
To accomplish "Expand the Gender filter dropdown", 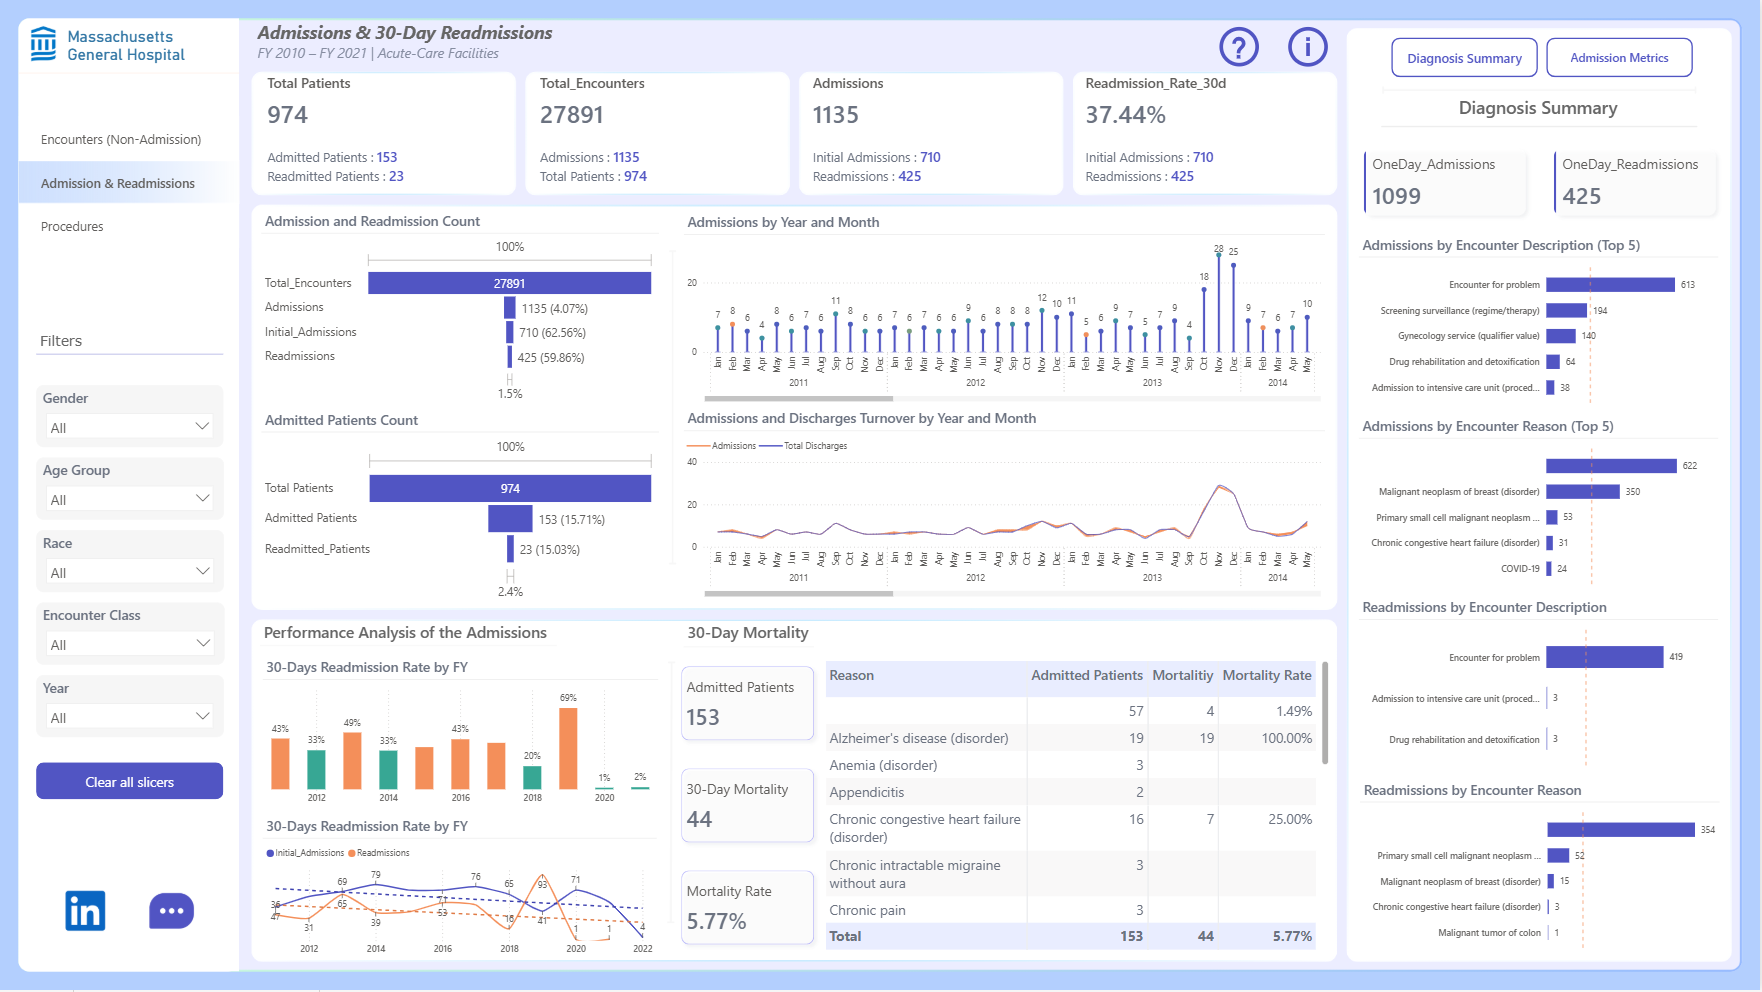I will [130, 427].
